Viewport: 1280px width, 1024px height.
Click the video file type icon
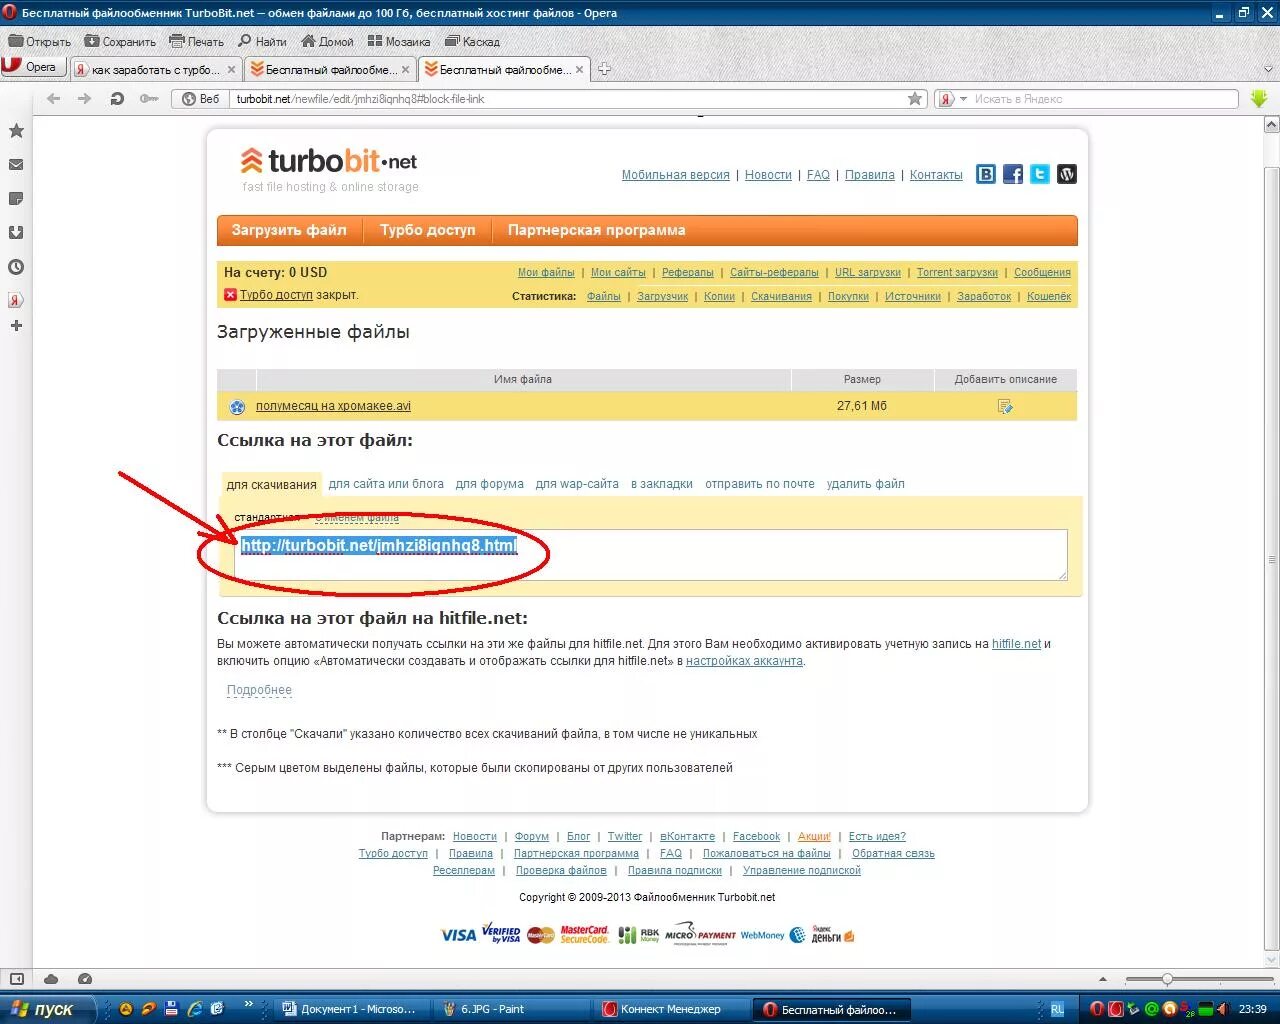237,407
